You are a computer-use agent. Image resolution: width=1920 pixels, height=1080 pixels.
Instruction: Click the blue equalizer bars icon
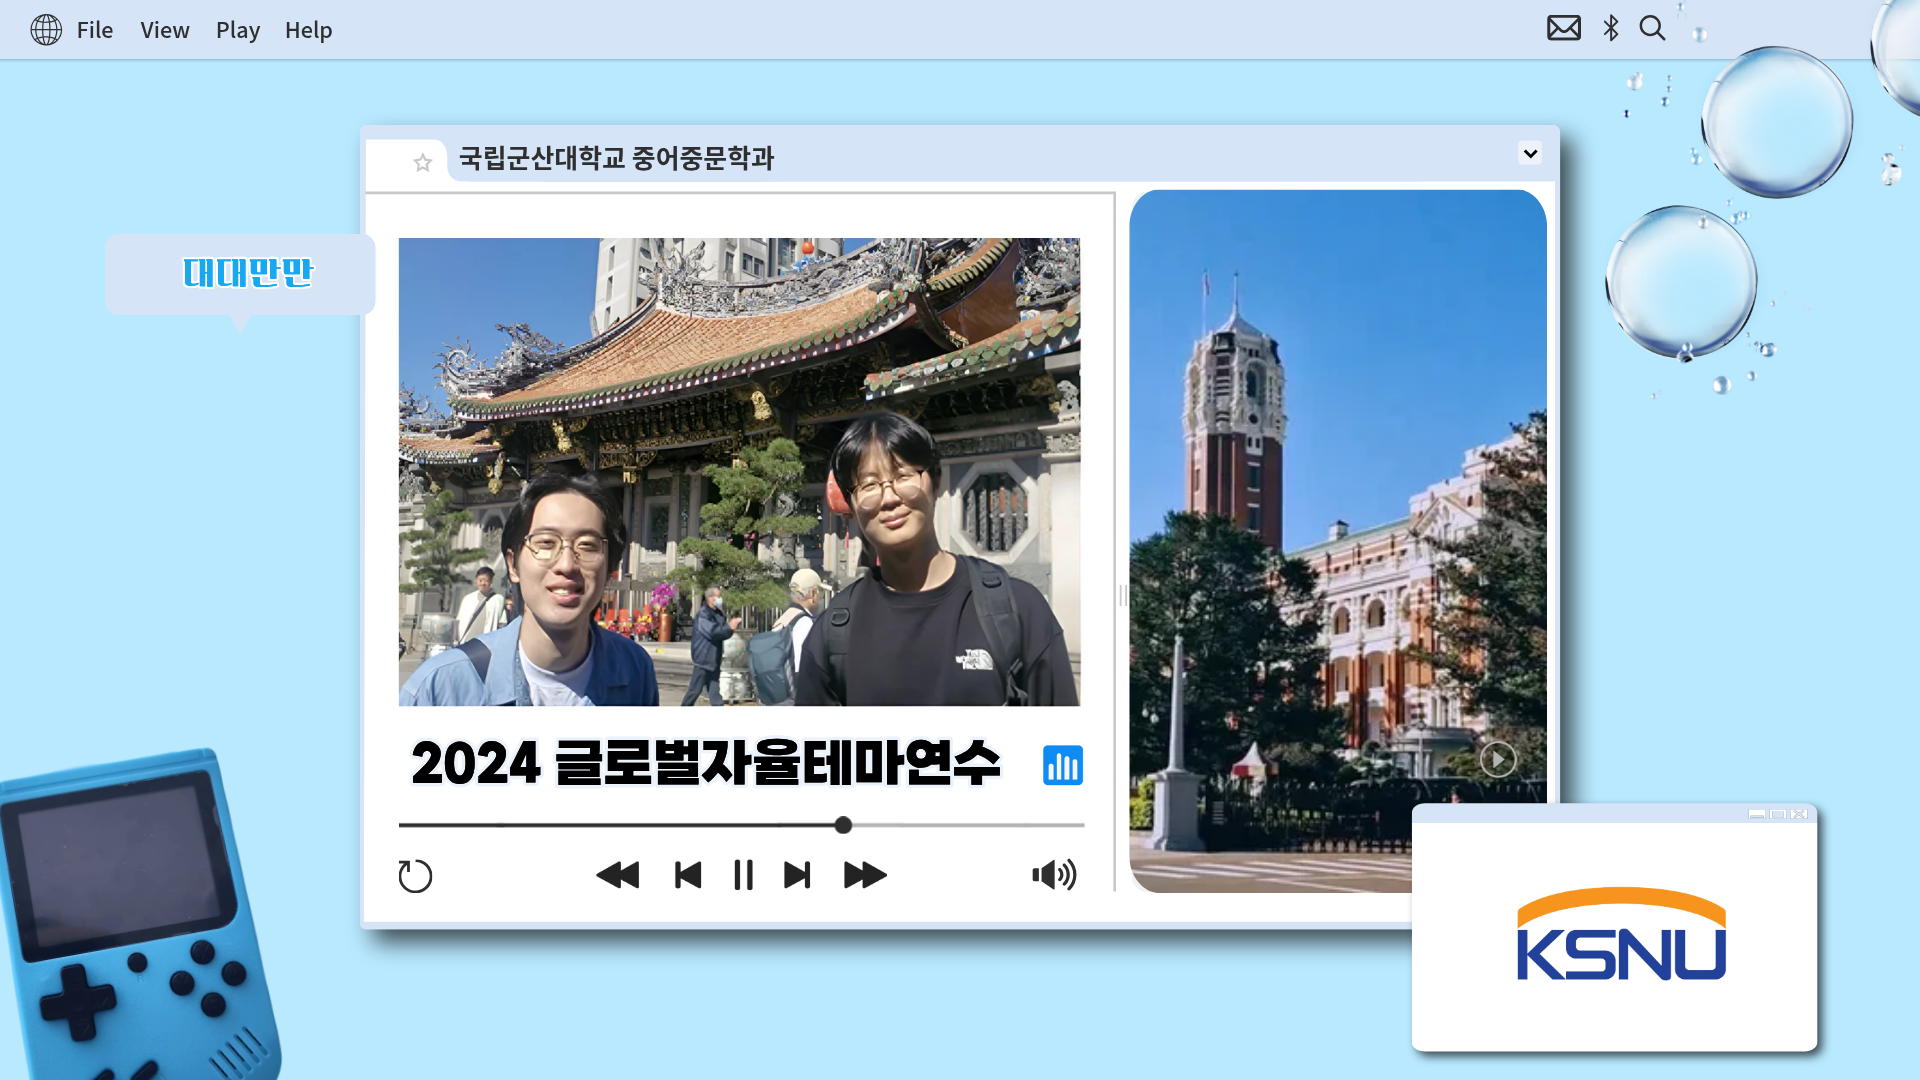(1062, 765)
